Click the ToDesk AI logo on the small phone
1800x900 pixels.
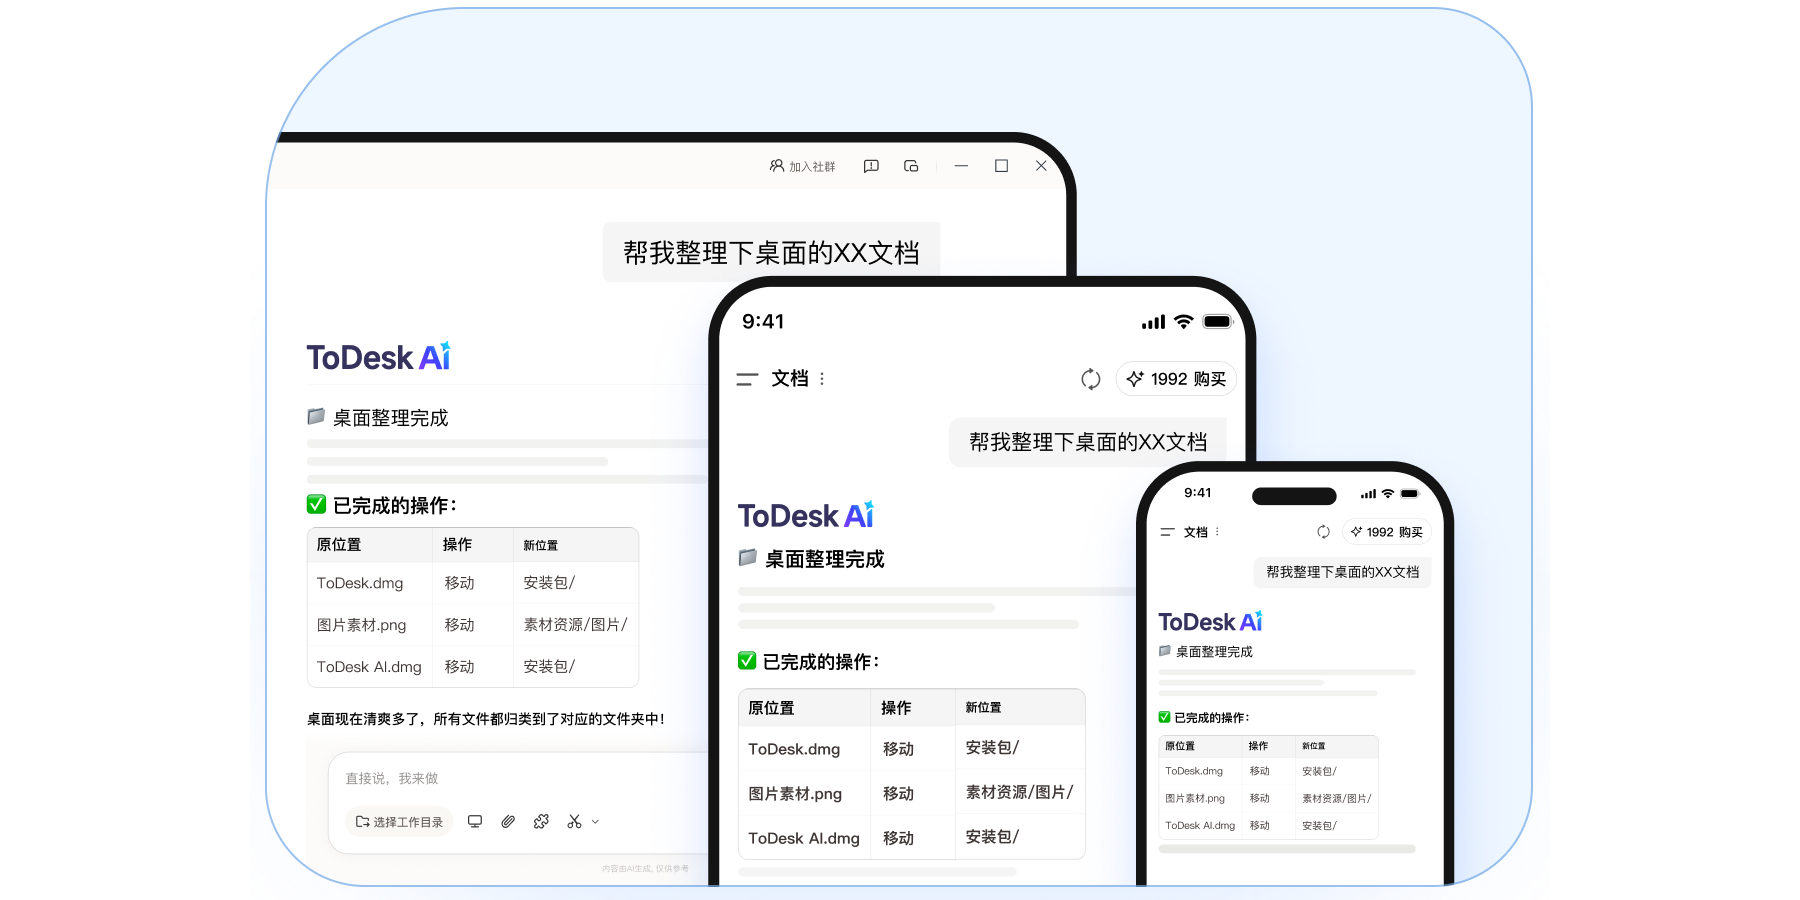pyautogui.click(x=1210, y=622)
